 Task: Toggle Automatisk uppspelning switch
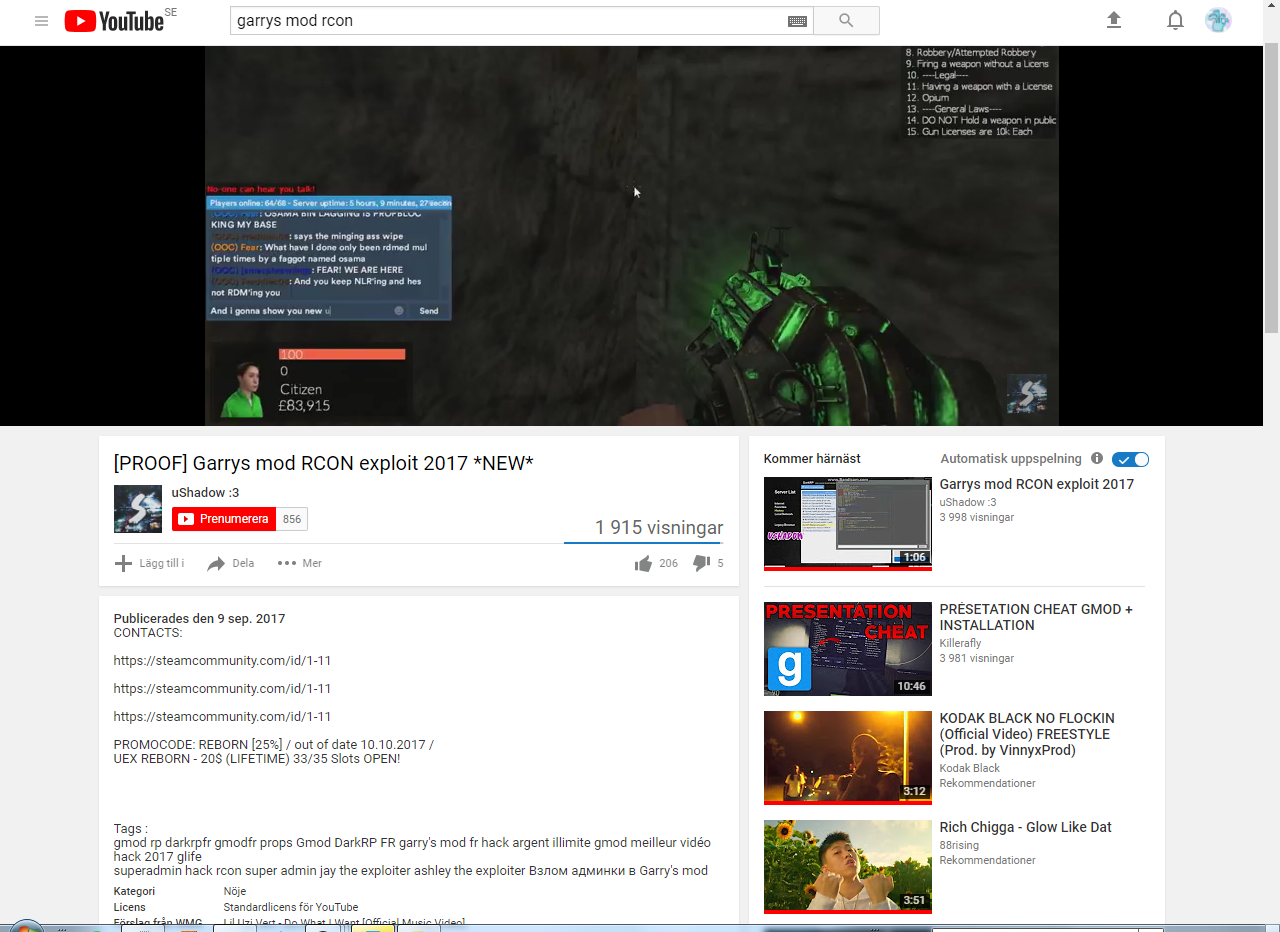point(1131,459)
